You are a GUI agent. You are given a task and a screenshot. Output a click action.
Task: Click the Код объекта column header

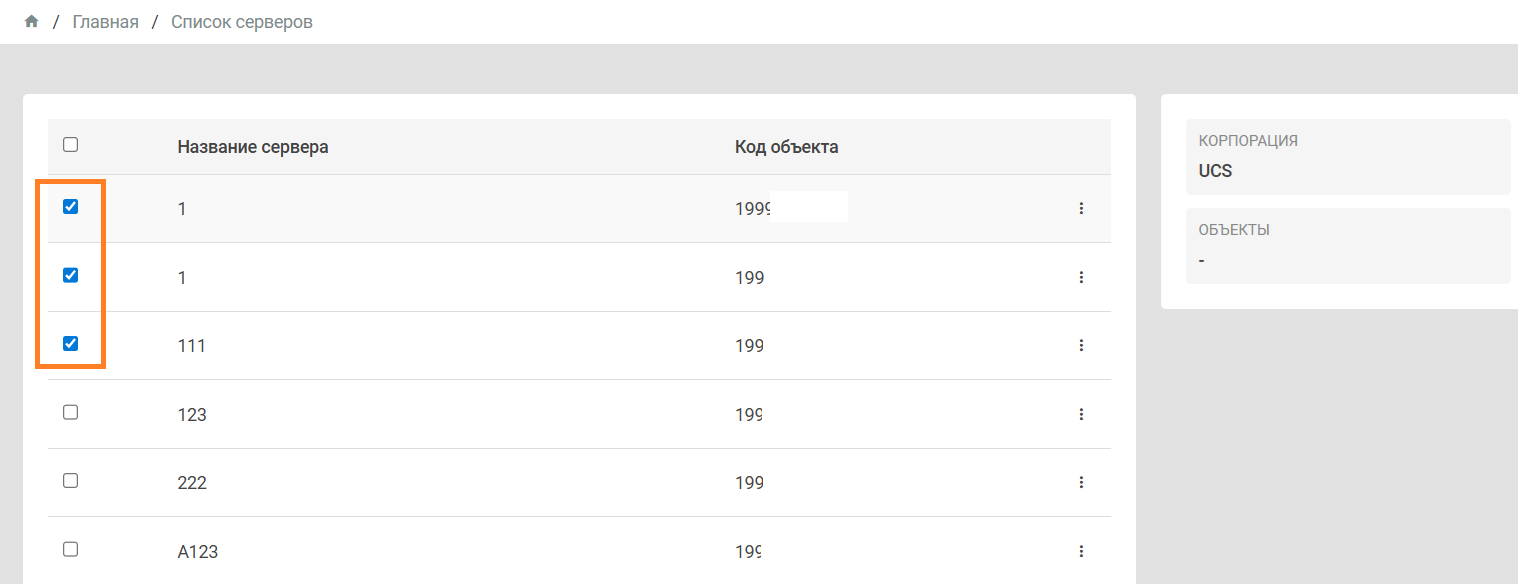coord(786,147)
